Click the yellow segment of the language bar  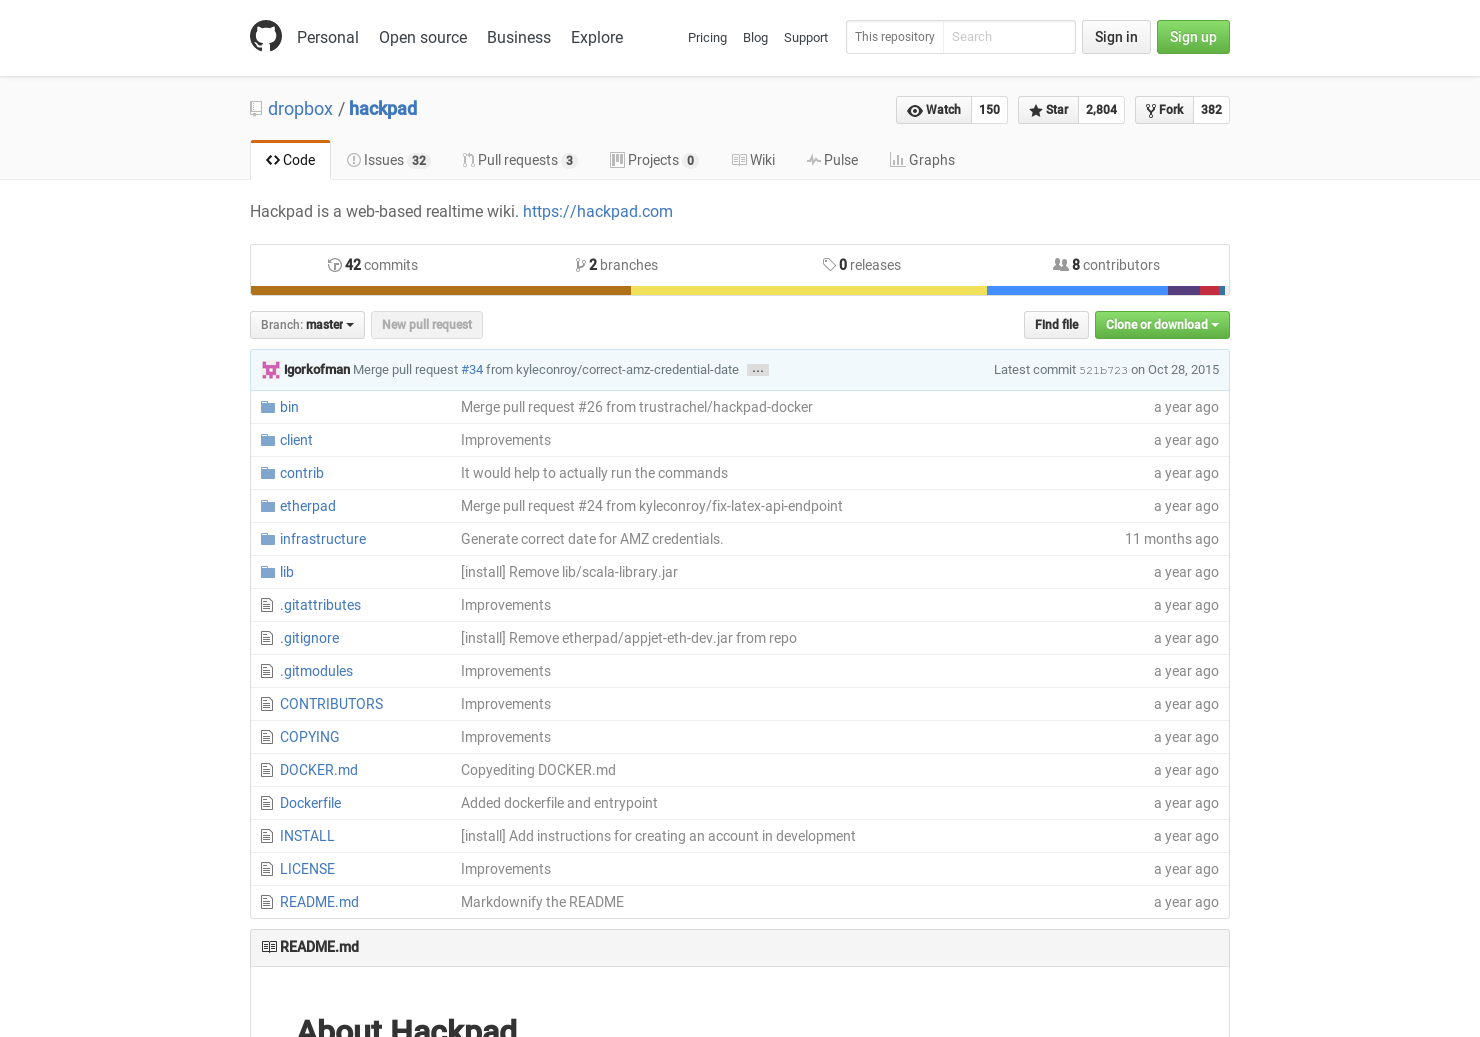tap(808, 290)
